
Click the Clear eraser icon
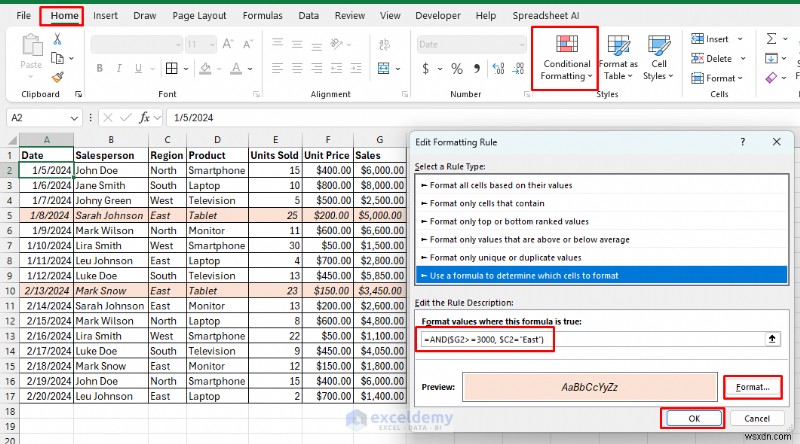[x=771, y=78]
